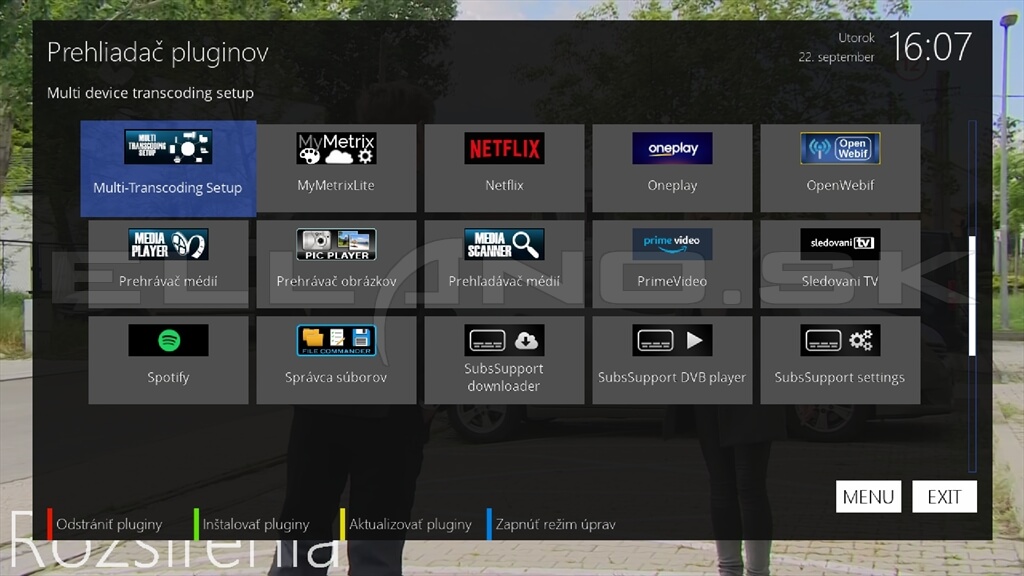Open SubsSupport settings plugin

(840, 360)
